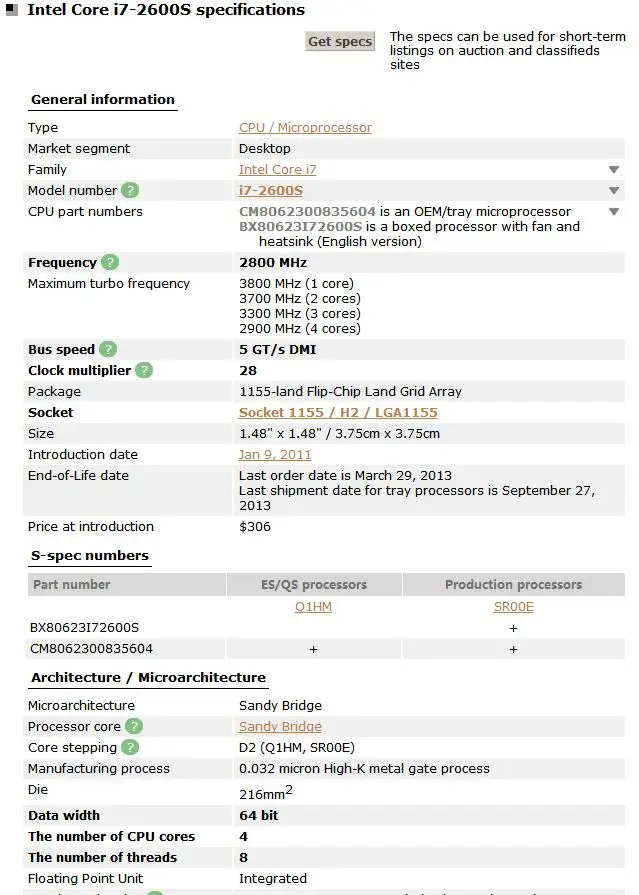Click the help icon next to Model number

[130, 190]
